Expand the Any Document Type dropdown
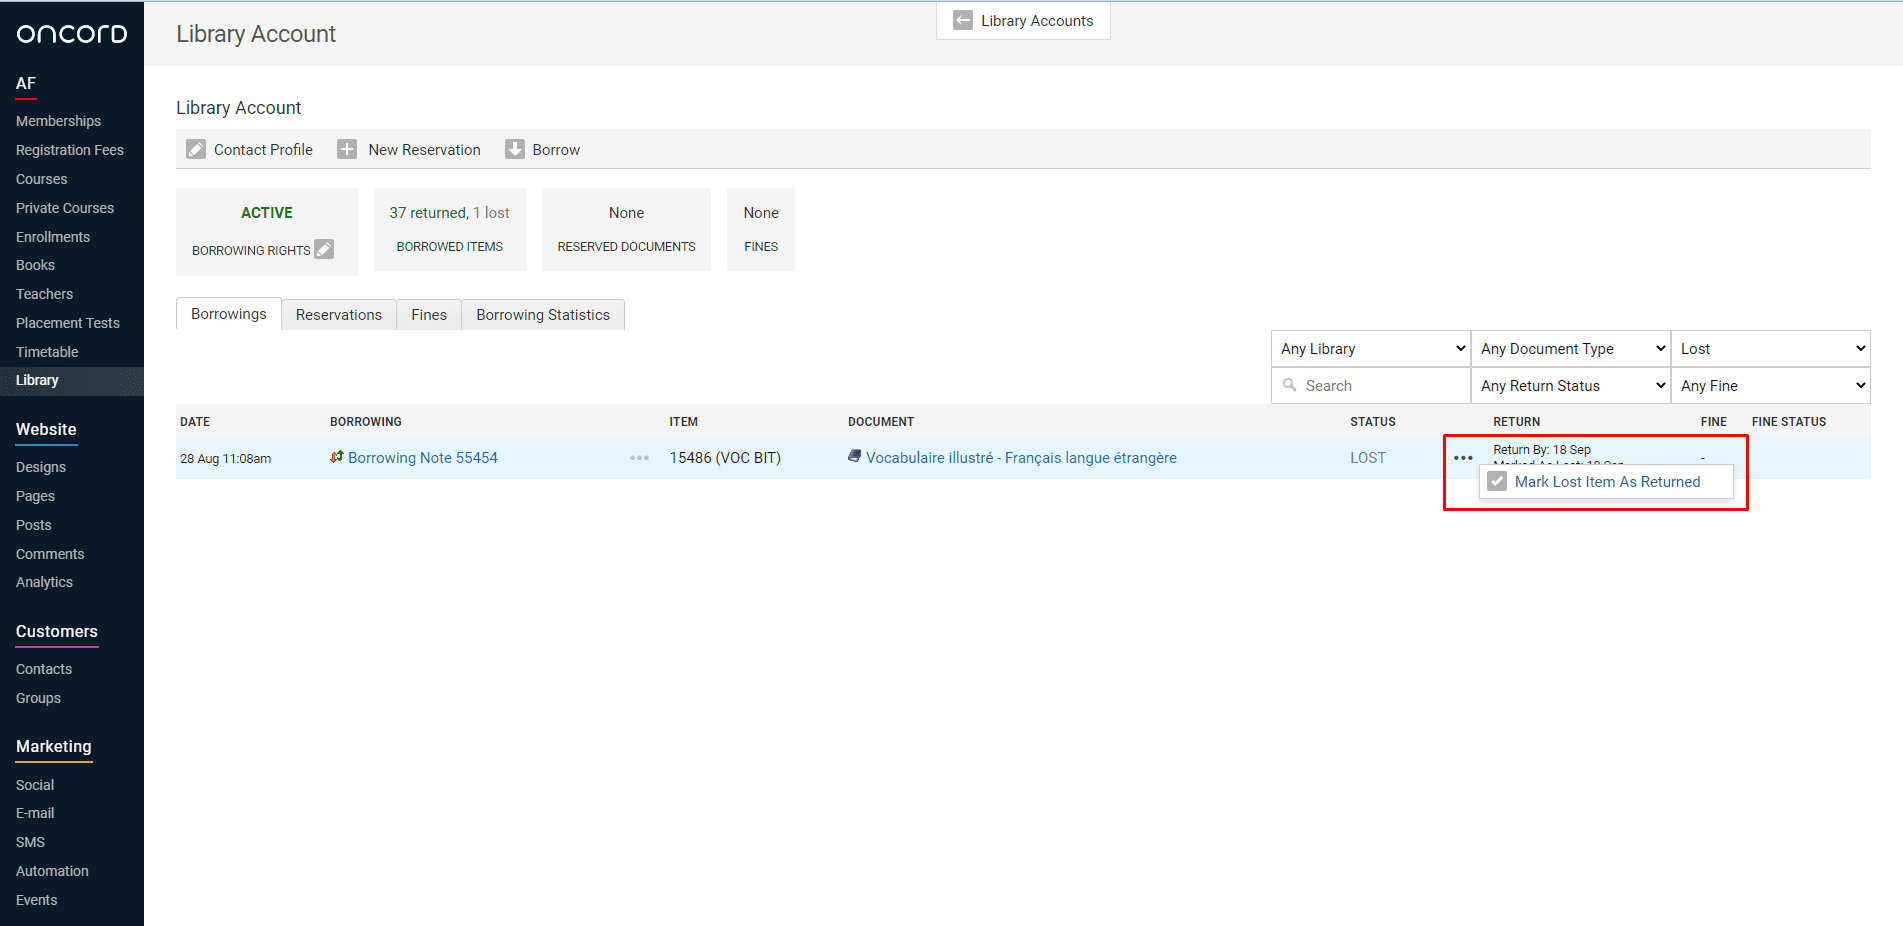Screen dimensions: 1903x926 click(1570, 349)
